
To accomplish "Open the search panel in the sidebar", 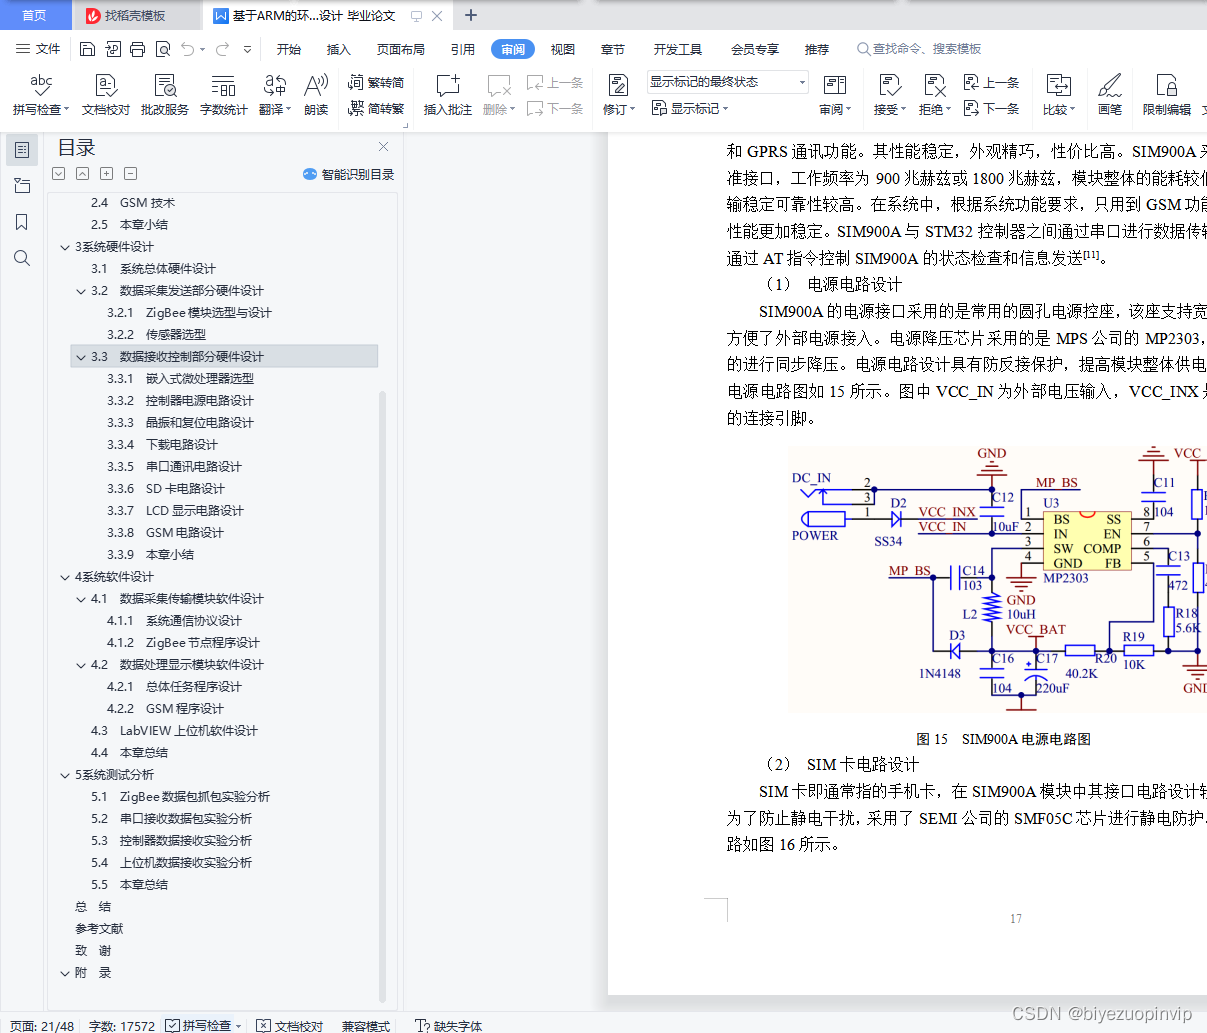I will [x=22, y=258].
